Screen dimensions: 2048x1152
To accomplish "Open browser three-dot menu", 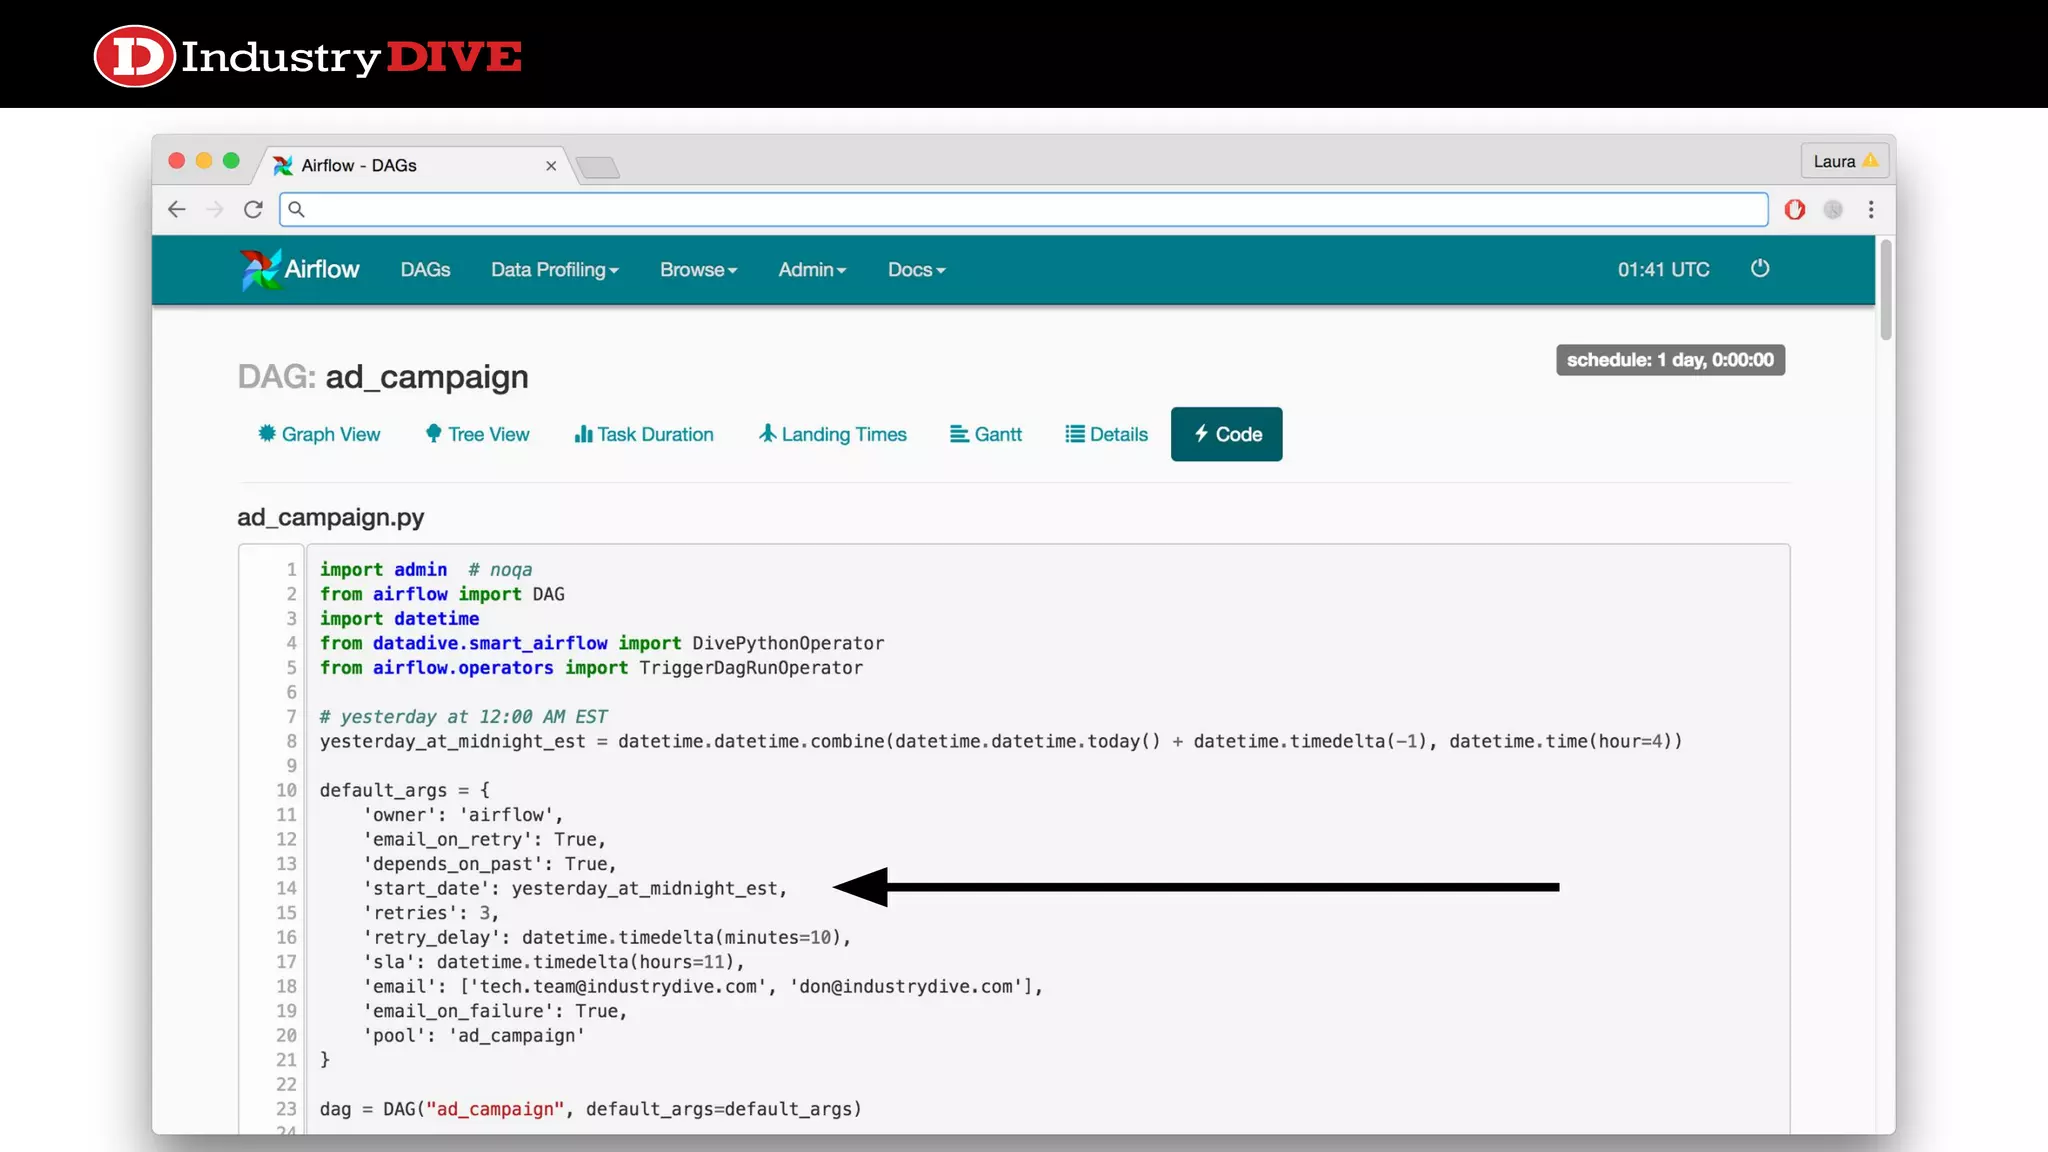I will click(x=1871, y=209).
